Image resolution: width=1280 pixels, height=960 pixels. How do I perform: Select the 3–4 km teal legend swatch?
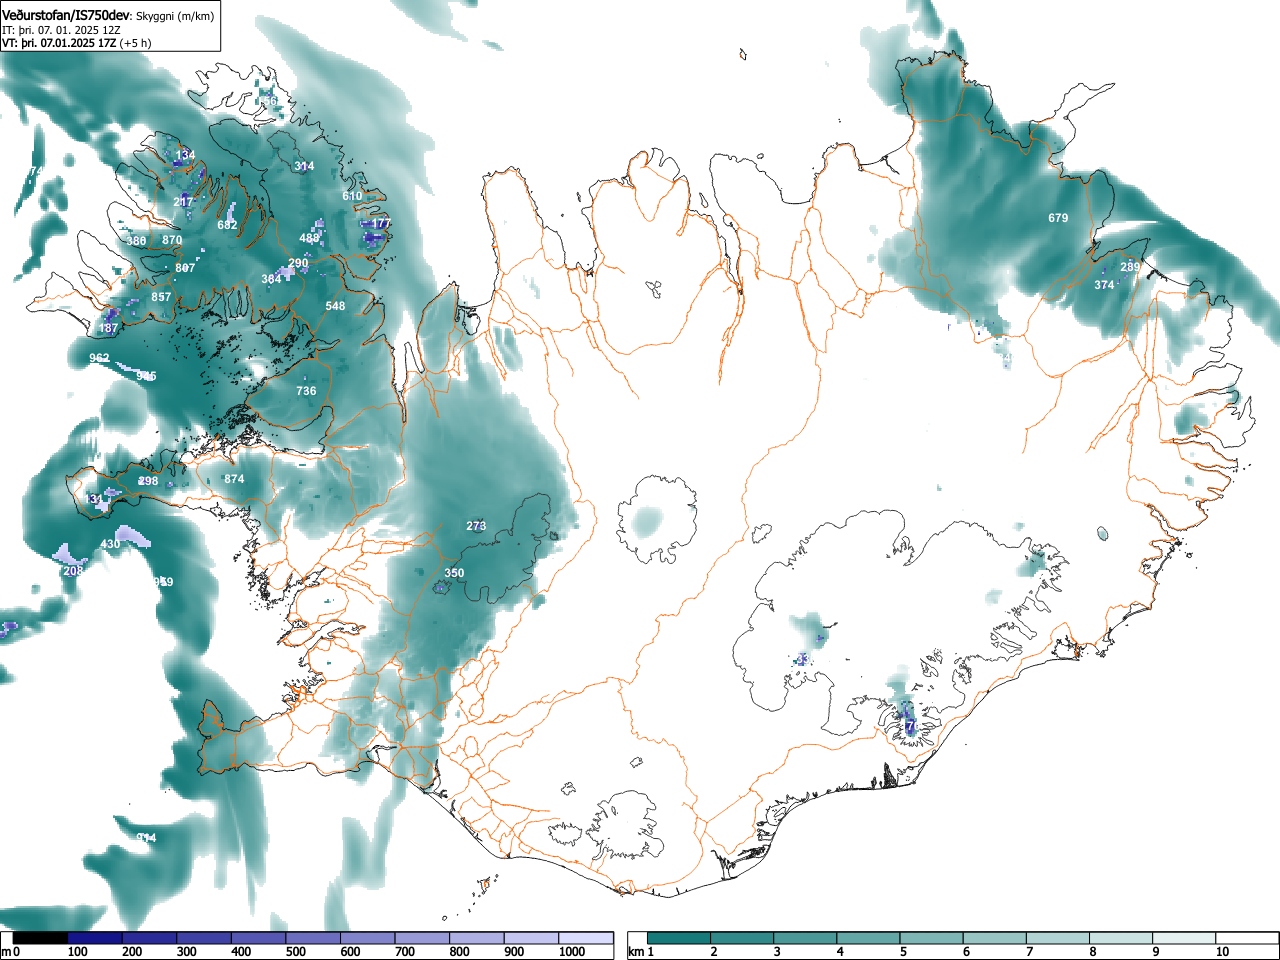pos(805,938)
